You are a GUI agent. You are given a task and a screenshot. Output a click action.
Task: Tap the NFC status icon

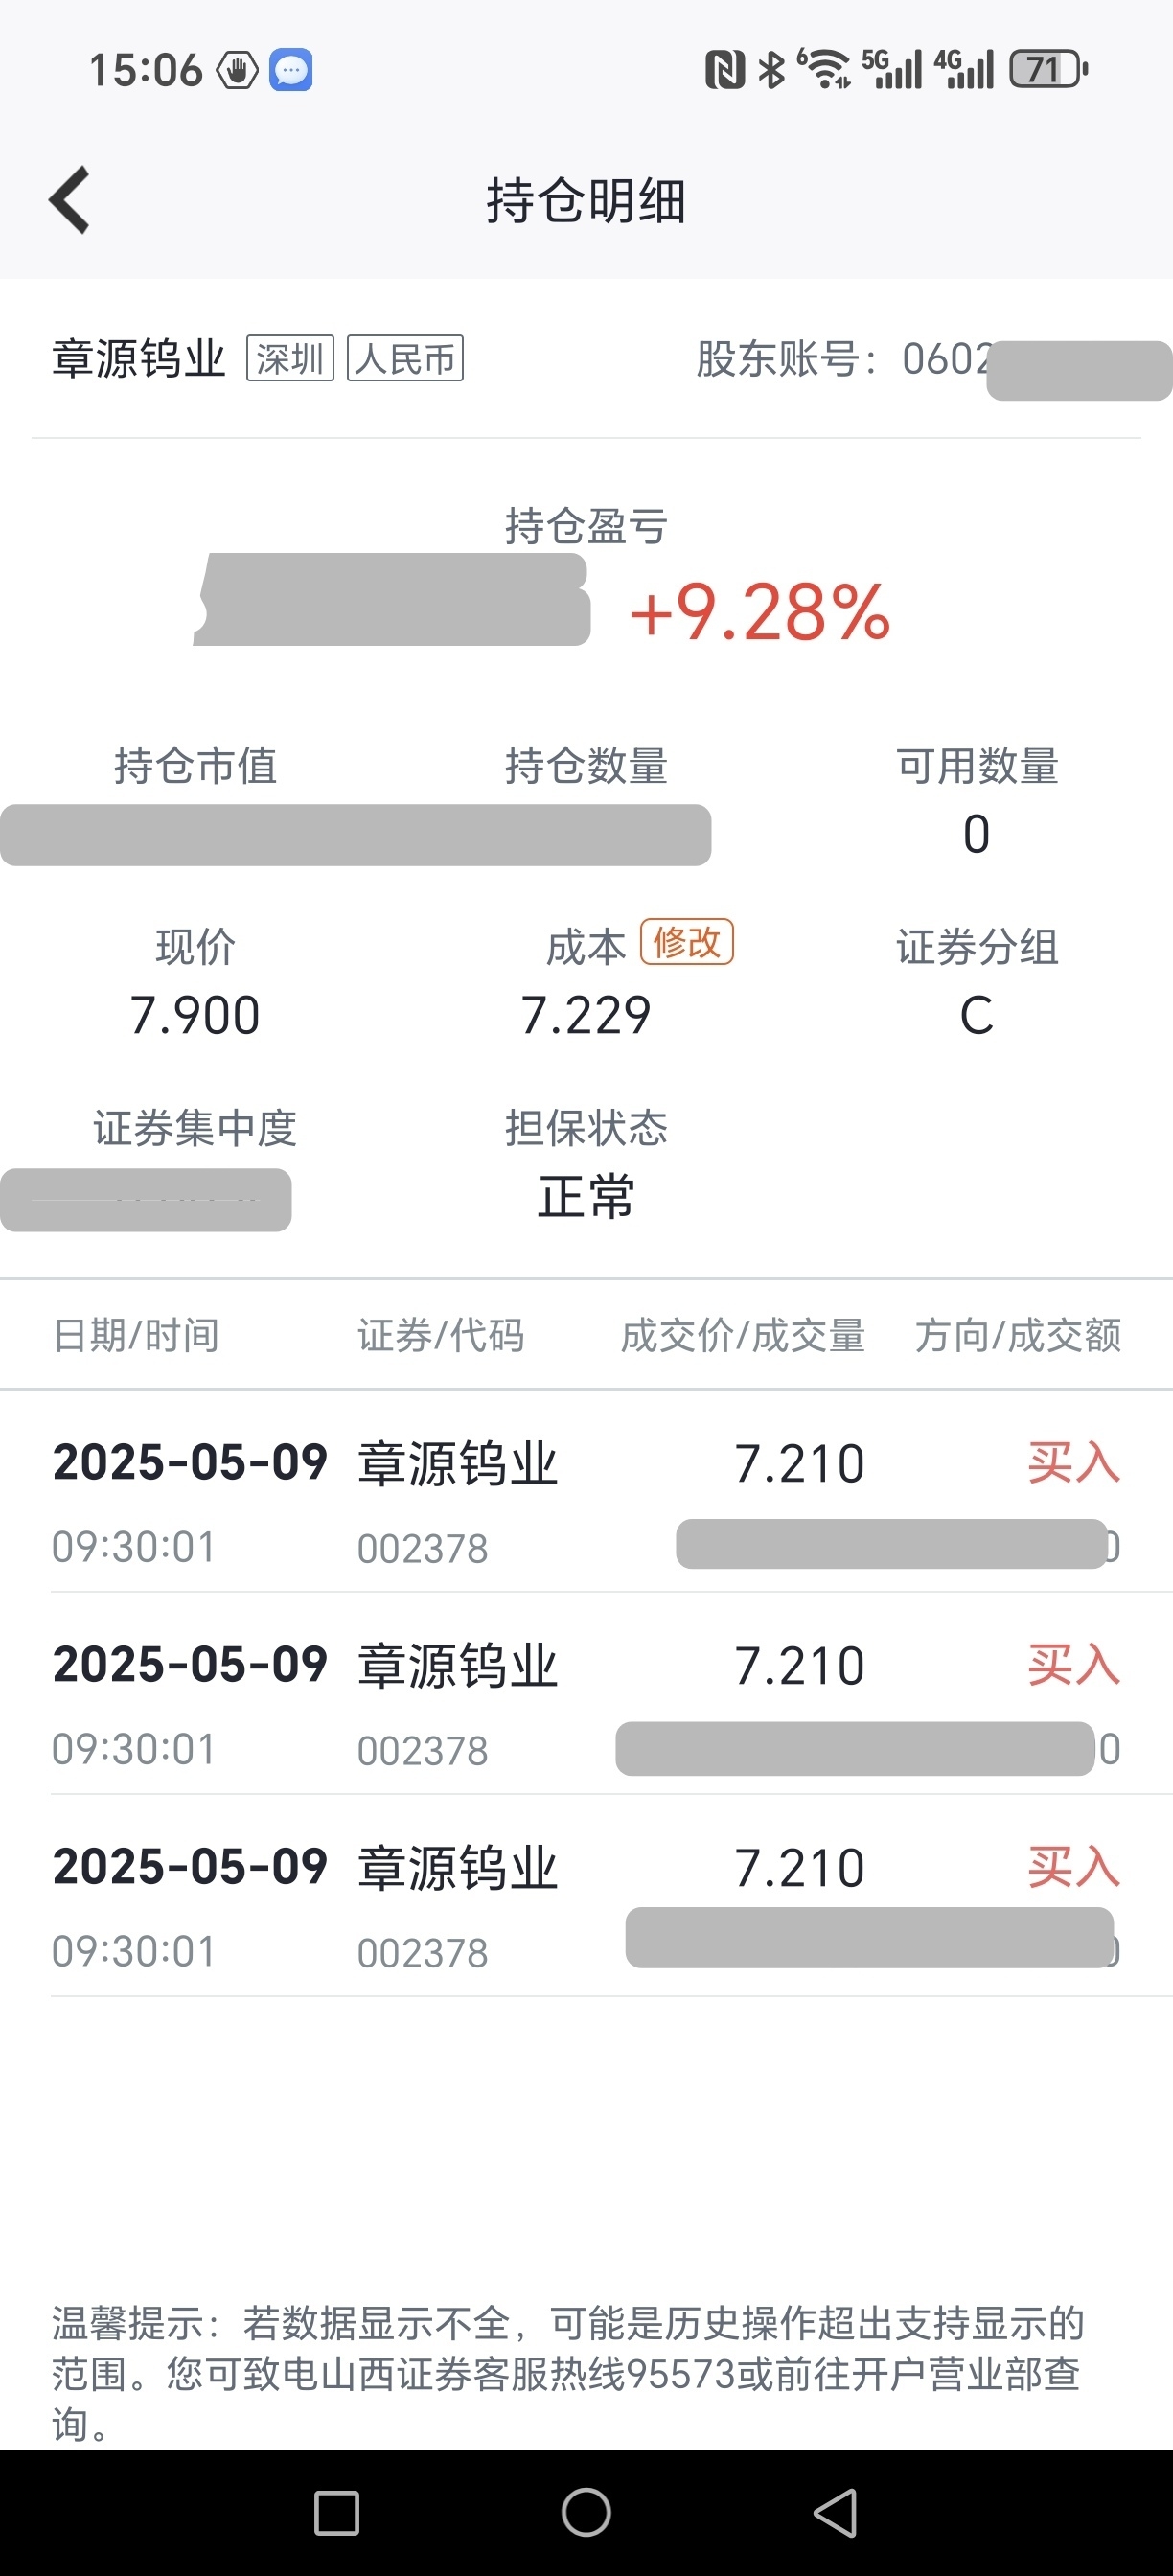[725, 70]
